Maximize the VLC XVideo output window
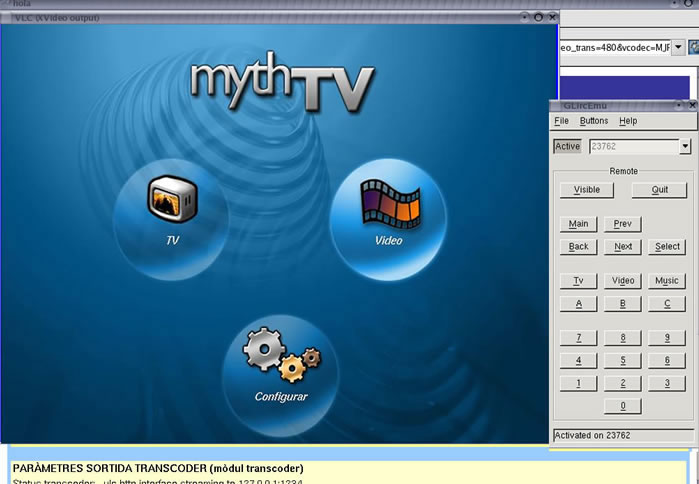Viewport: 699px width, 484px height. [539, 17]
